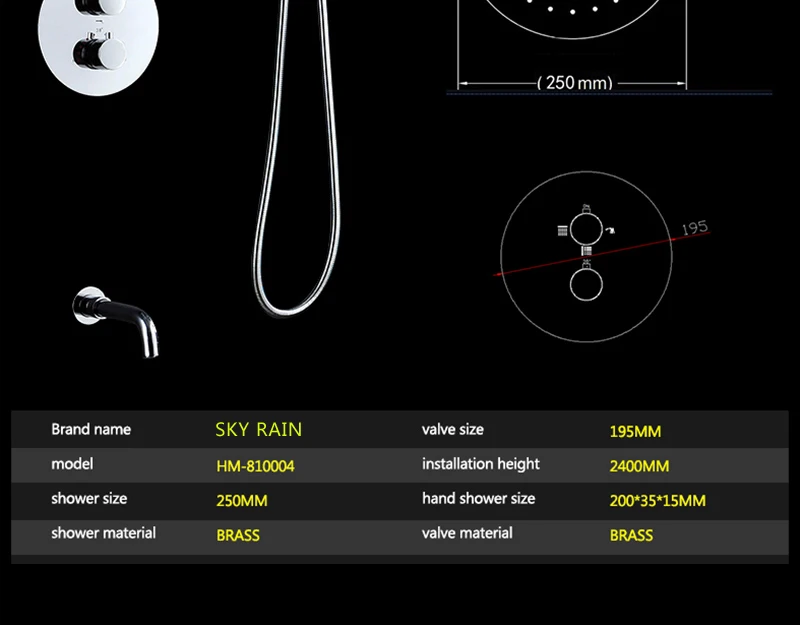The width and height of the screenshot is (800, 625).
Task: Click the "model" row label
Action: click(x=72, y=464)
